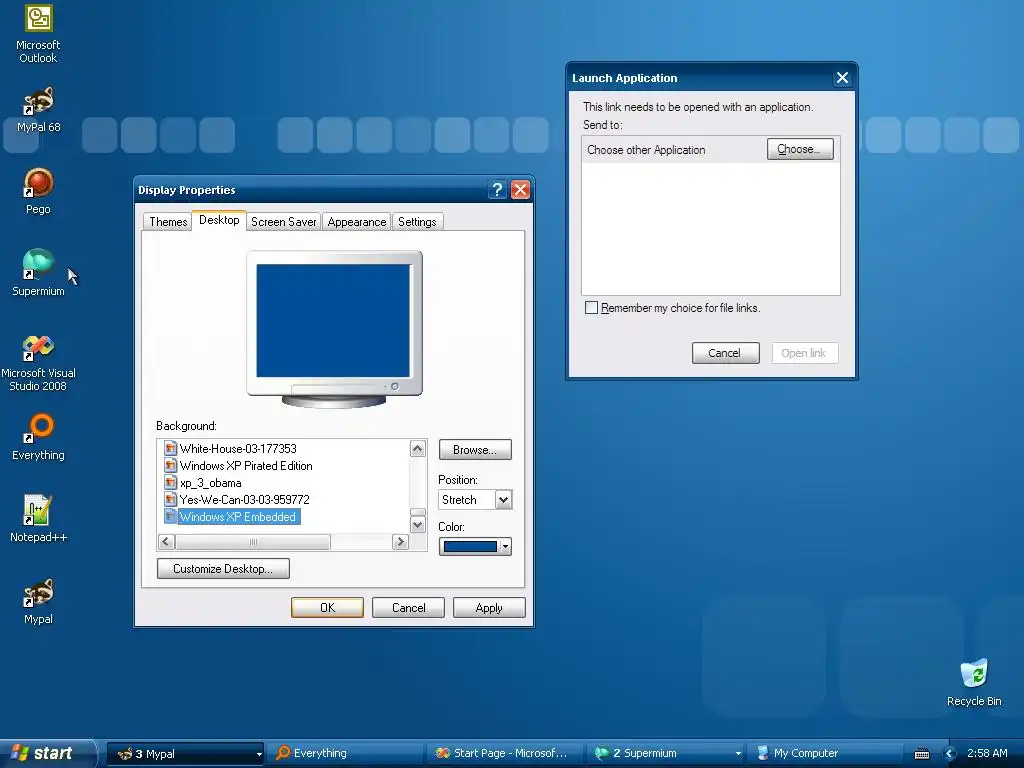Select the Recycle Bin icon
The height and width of the screenshot is (768, 1024).
(974, 682)
